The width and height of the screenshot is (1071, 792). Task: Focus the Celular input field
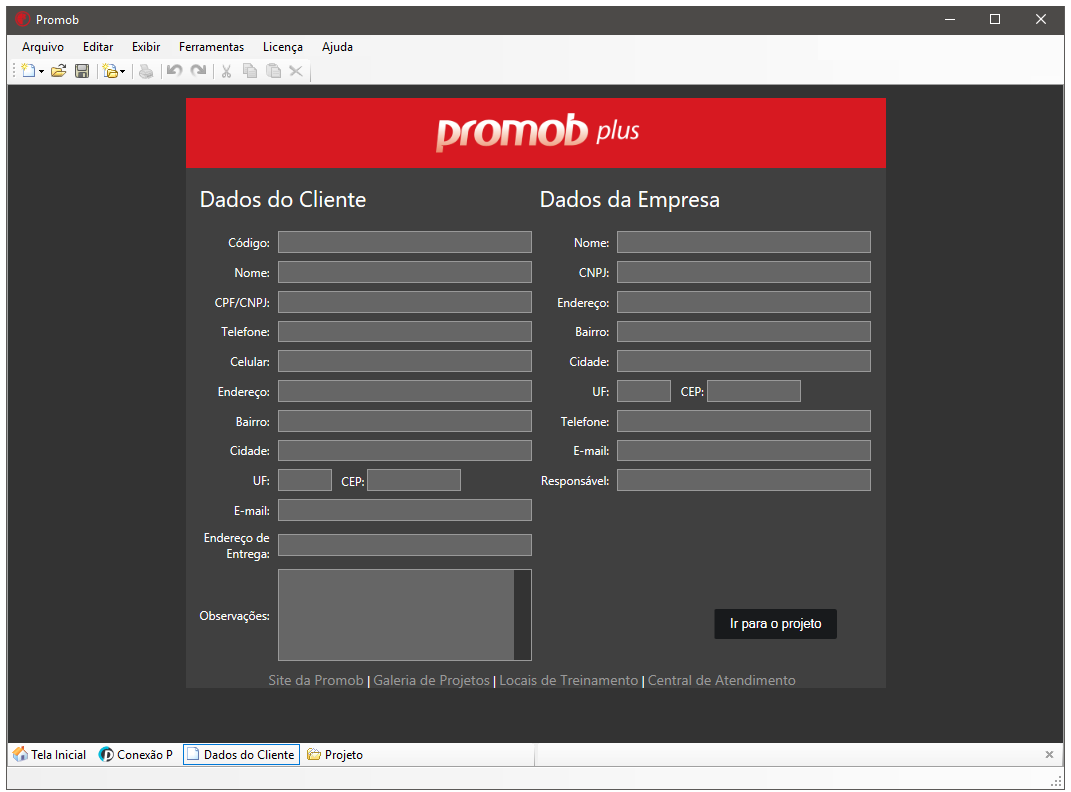tap(404, 361)
